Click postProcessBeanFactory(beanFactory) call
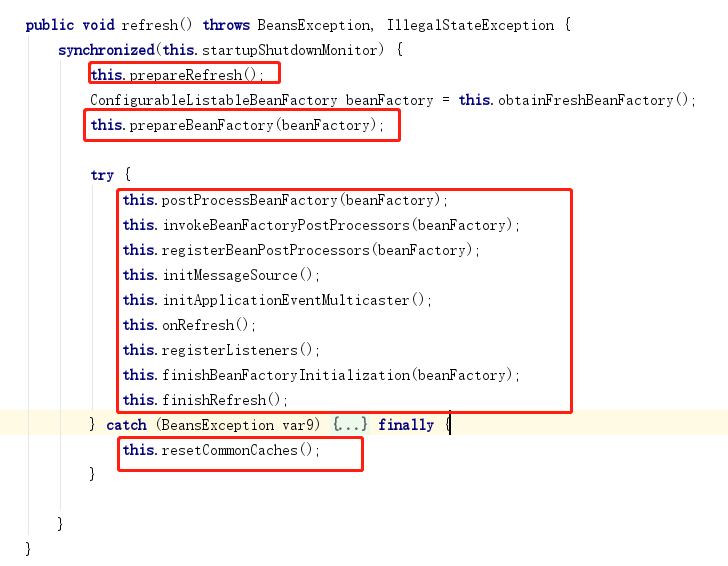Image resolution: width=728 pixels, height=566 pixels. [300, 200]
